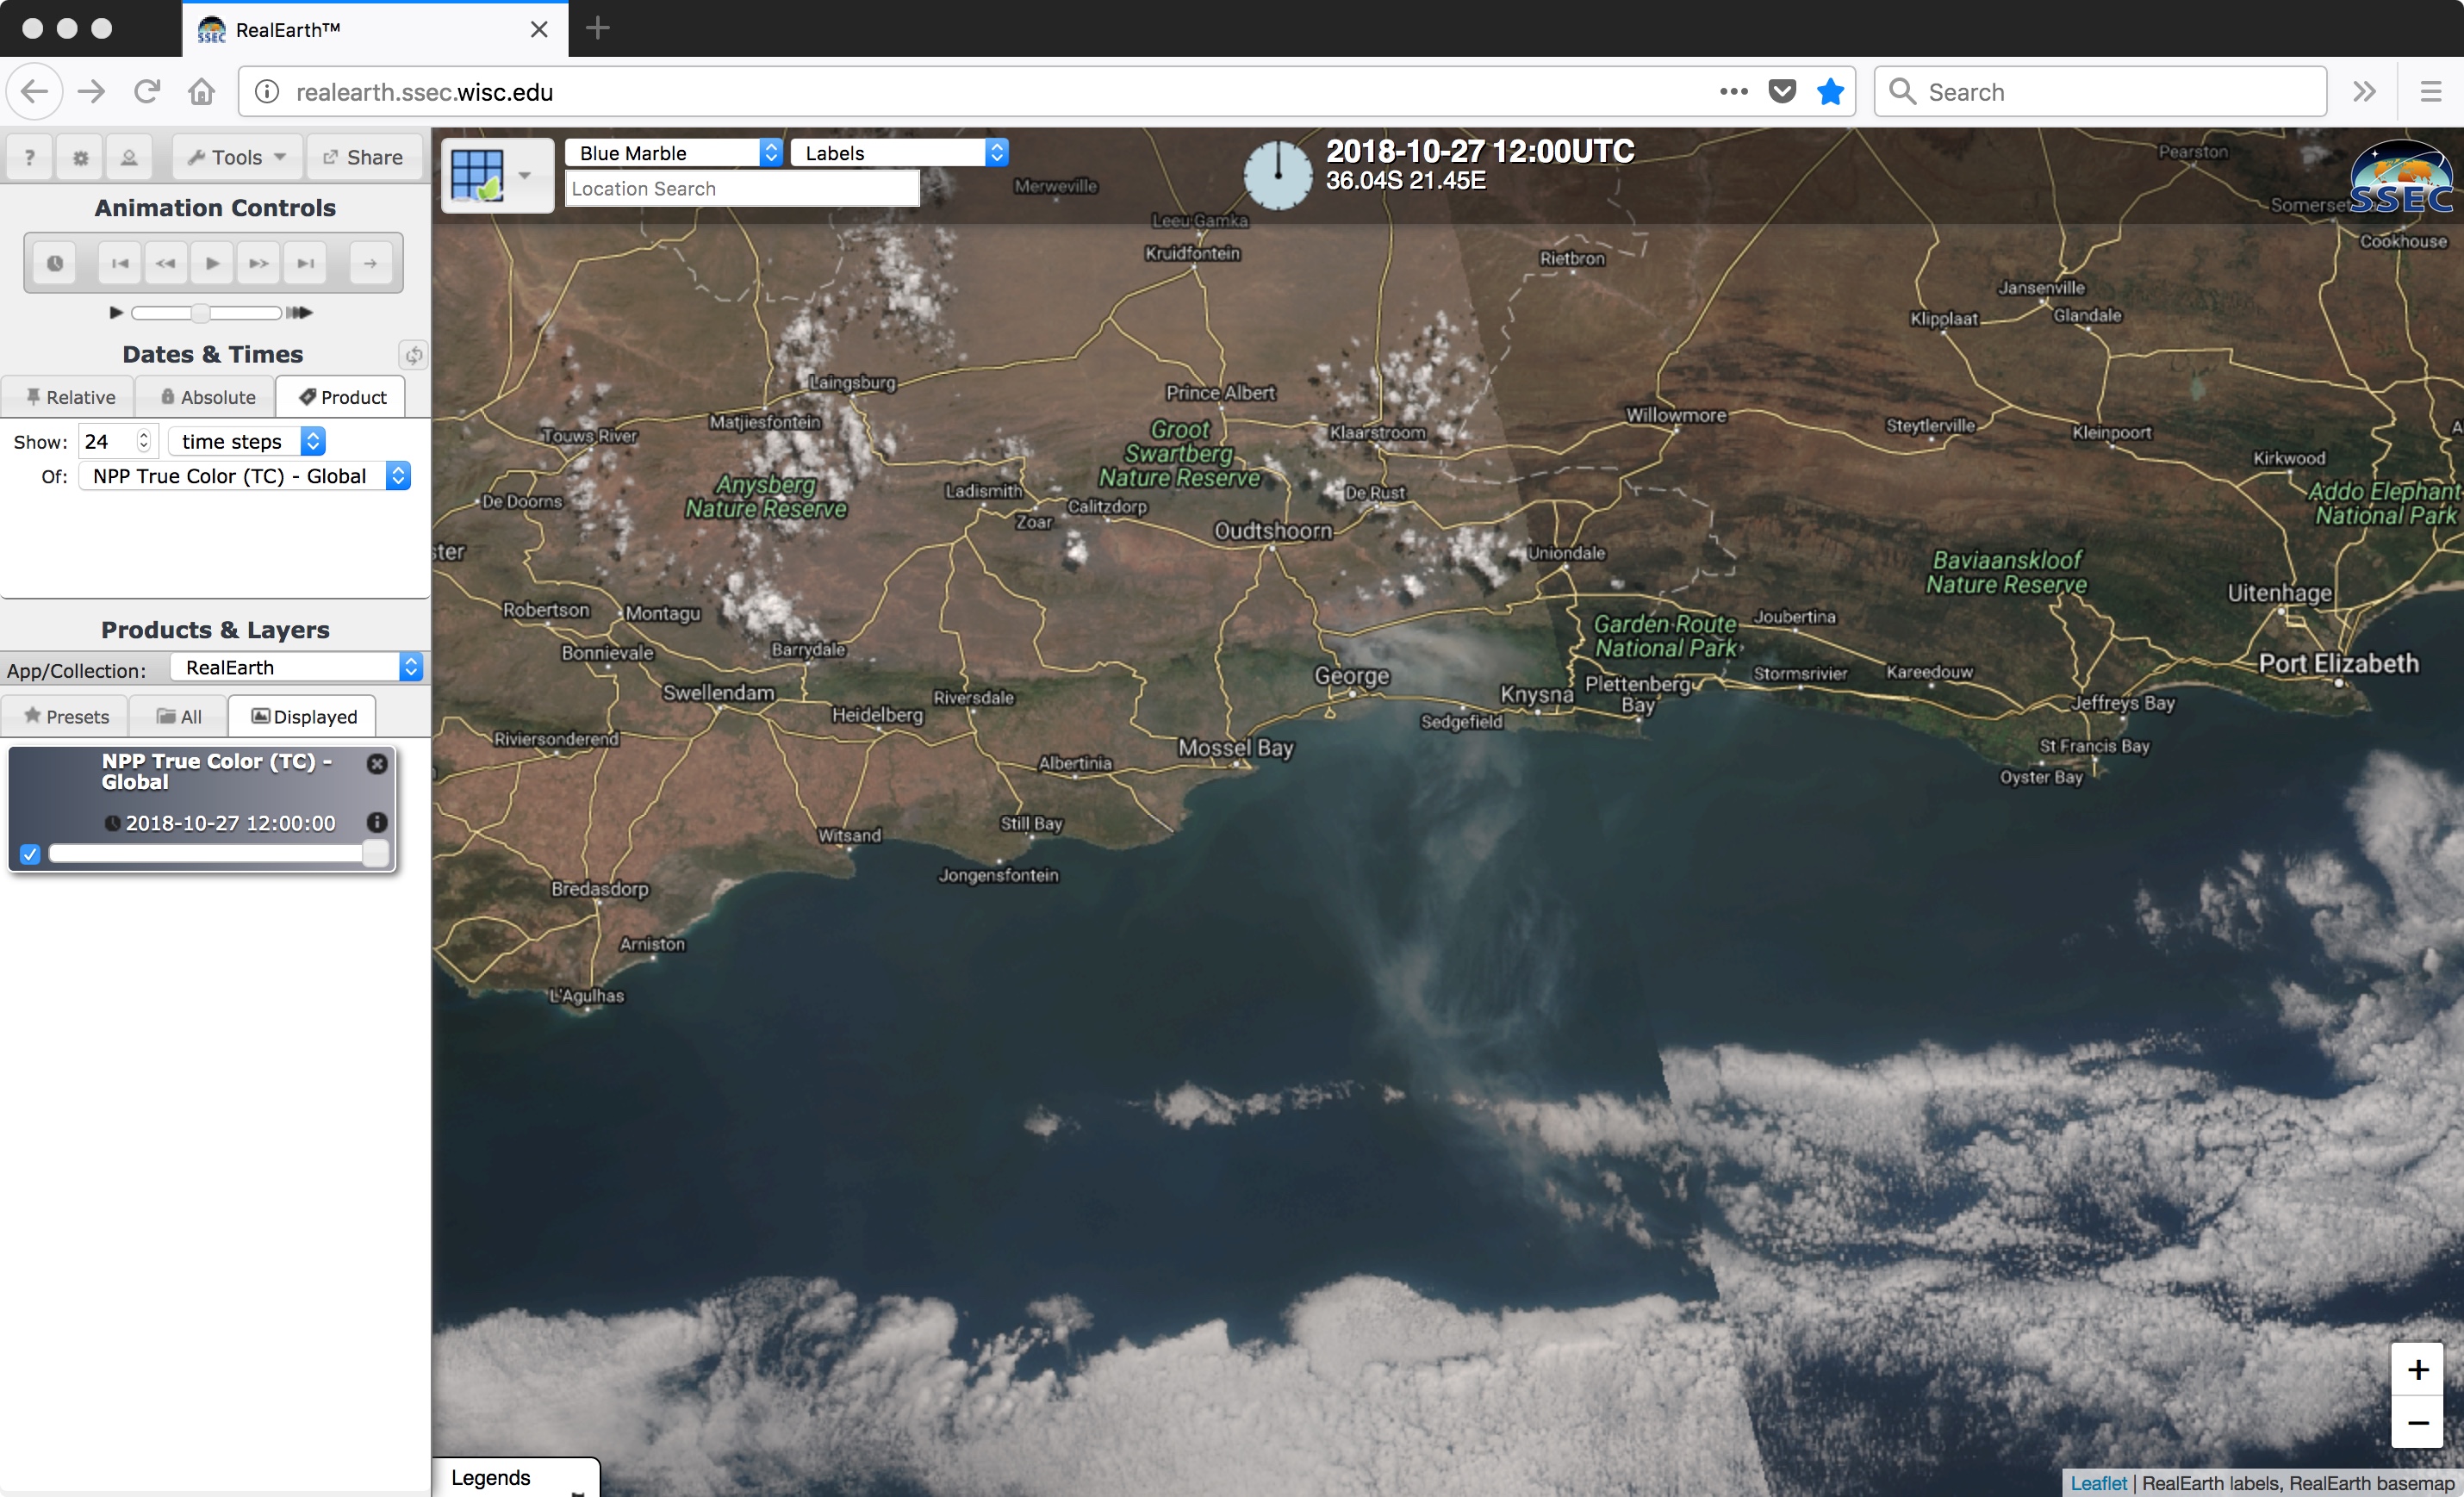Open a new browser tab

click(597, 28)
